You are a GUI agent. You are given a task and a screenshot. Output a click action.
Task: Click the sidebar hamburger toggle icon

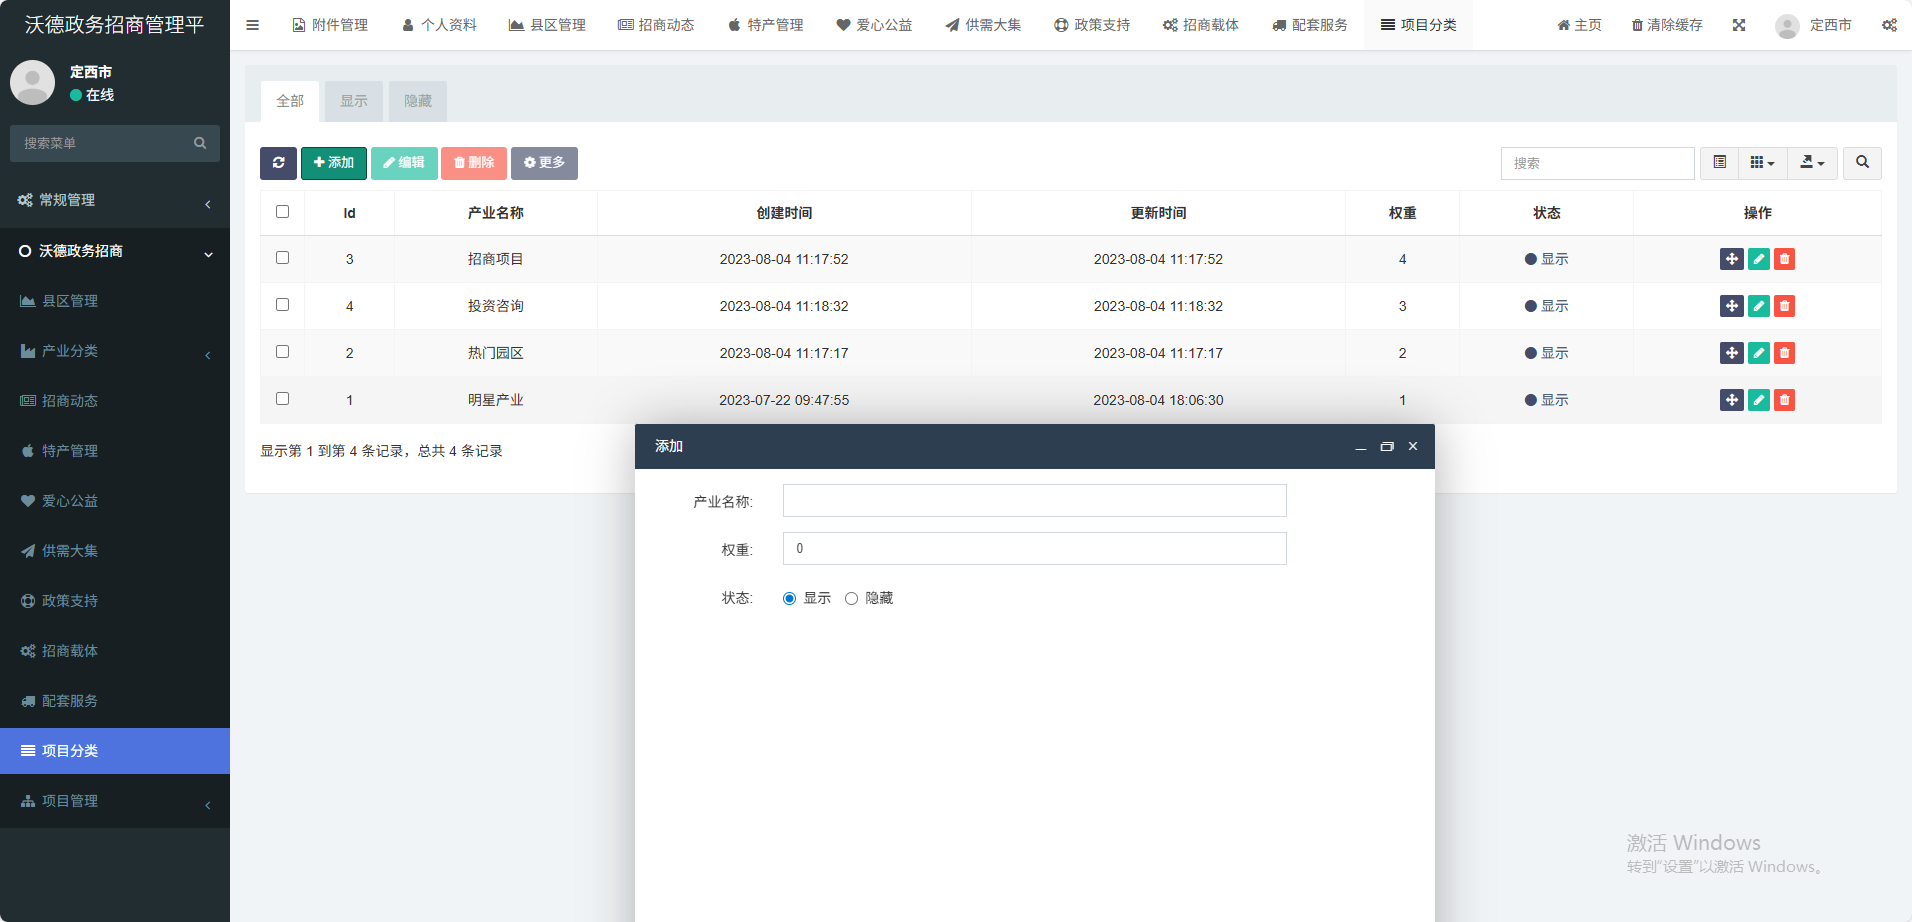pyautogui.click(x=252, y=25)
